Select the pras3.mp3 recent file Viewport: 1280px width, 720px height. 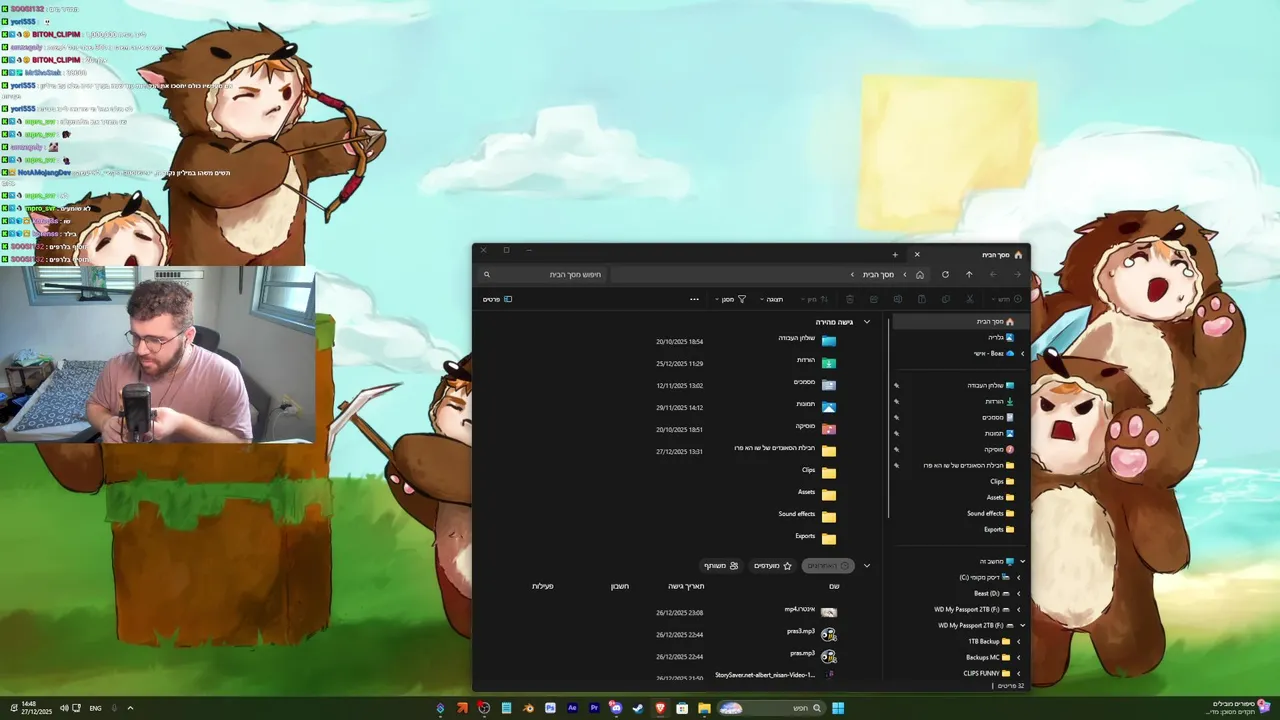pos(812,633)
